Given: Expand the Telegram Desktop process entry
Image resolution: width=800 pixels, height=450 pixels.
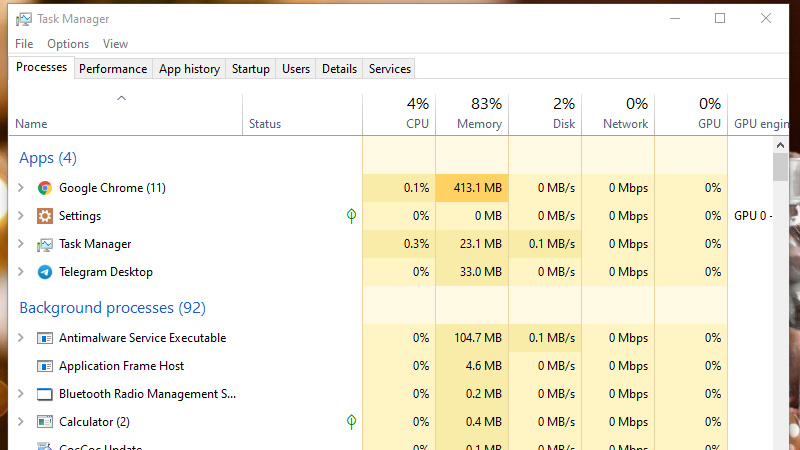Looking at the screenshot, I should [21, 272].
